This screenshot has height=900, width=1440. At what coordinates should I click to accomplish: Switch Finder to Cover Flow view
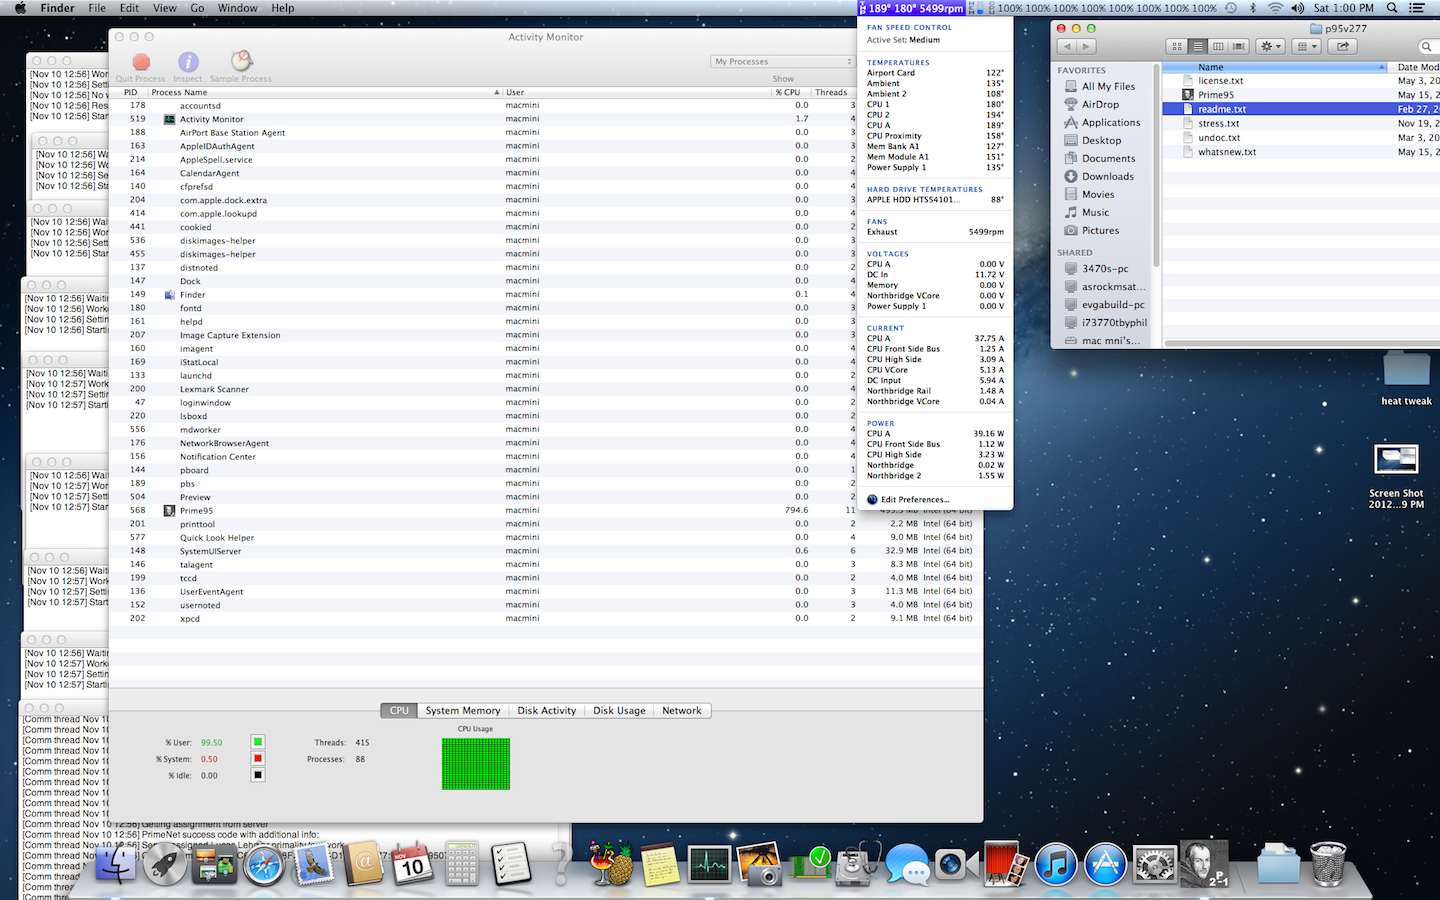(x=1238, y=46)
